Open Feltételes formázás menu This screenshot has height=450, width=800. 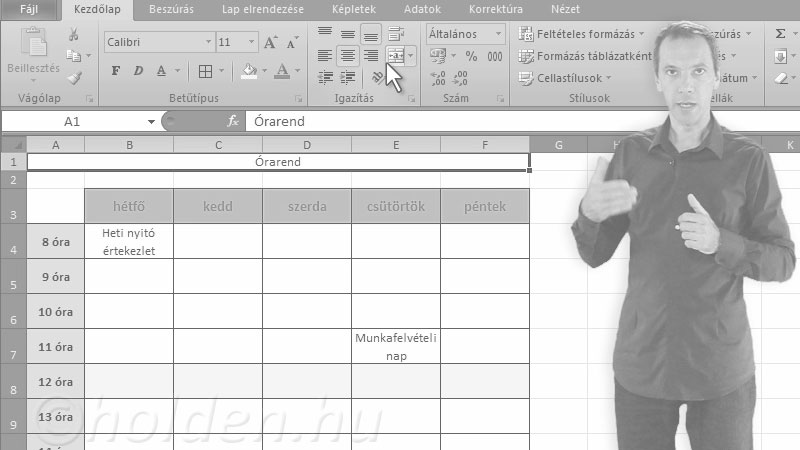pyautogui.click(x=581, y=34)
